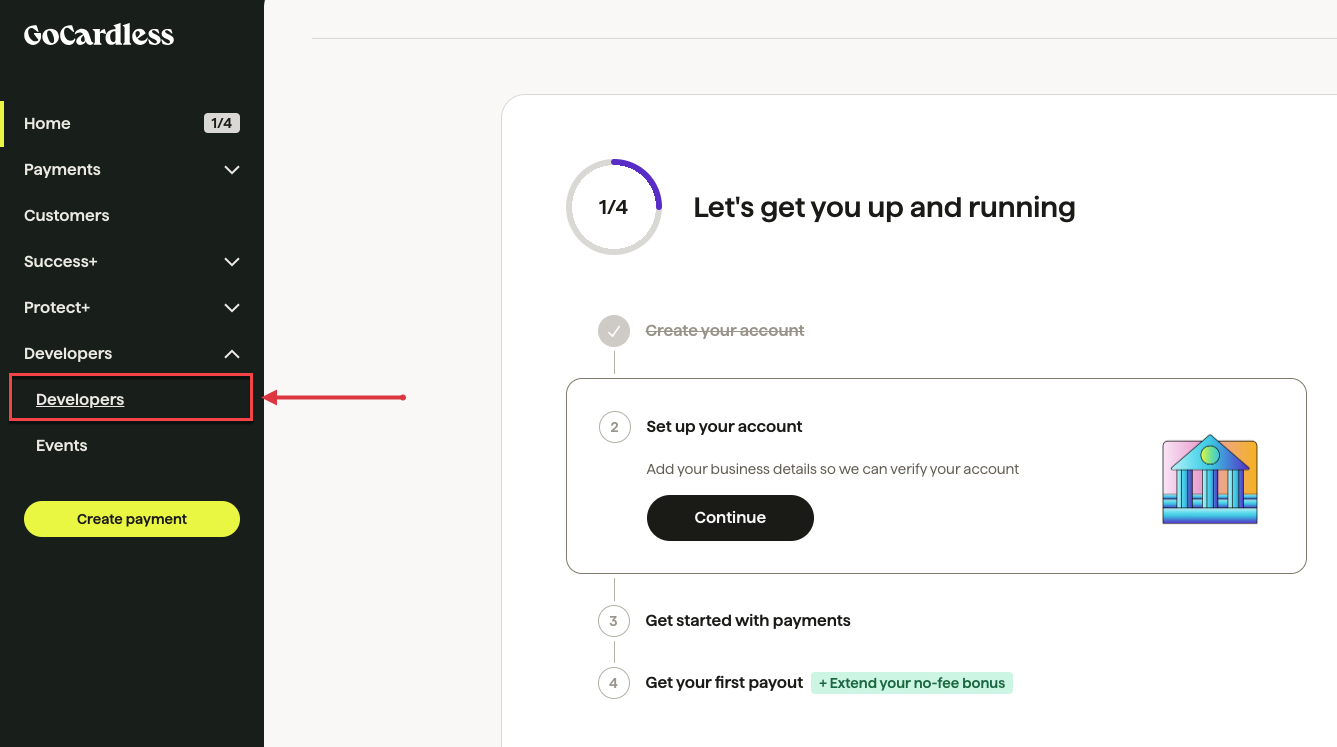Click the step 3 number circle
The width and height of the screenshot is (1337, 747).
click(x=613, y=621)
